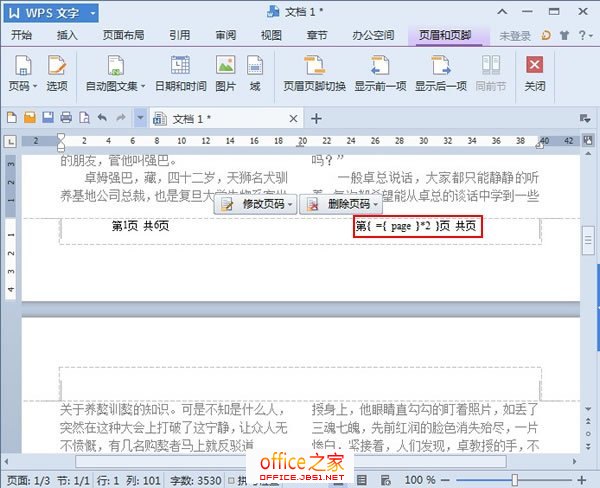Screen dimensions: 600x488
Task: Open the 修改页码 dropdown arrow
Action: pos(290,205)
